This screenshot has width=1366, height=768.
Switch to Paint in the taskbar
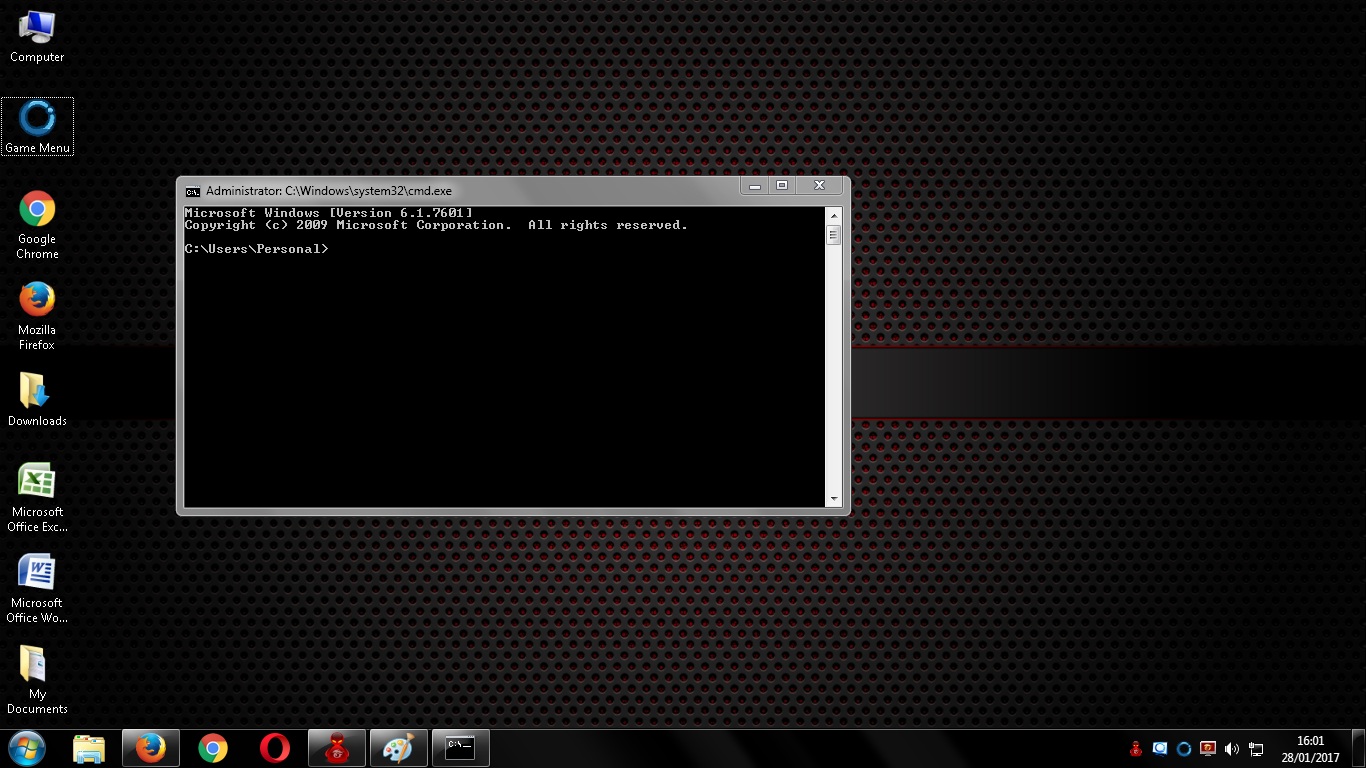[399, 748]
